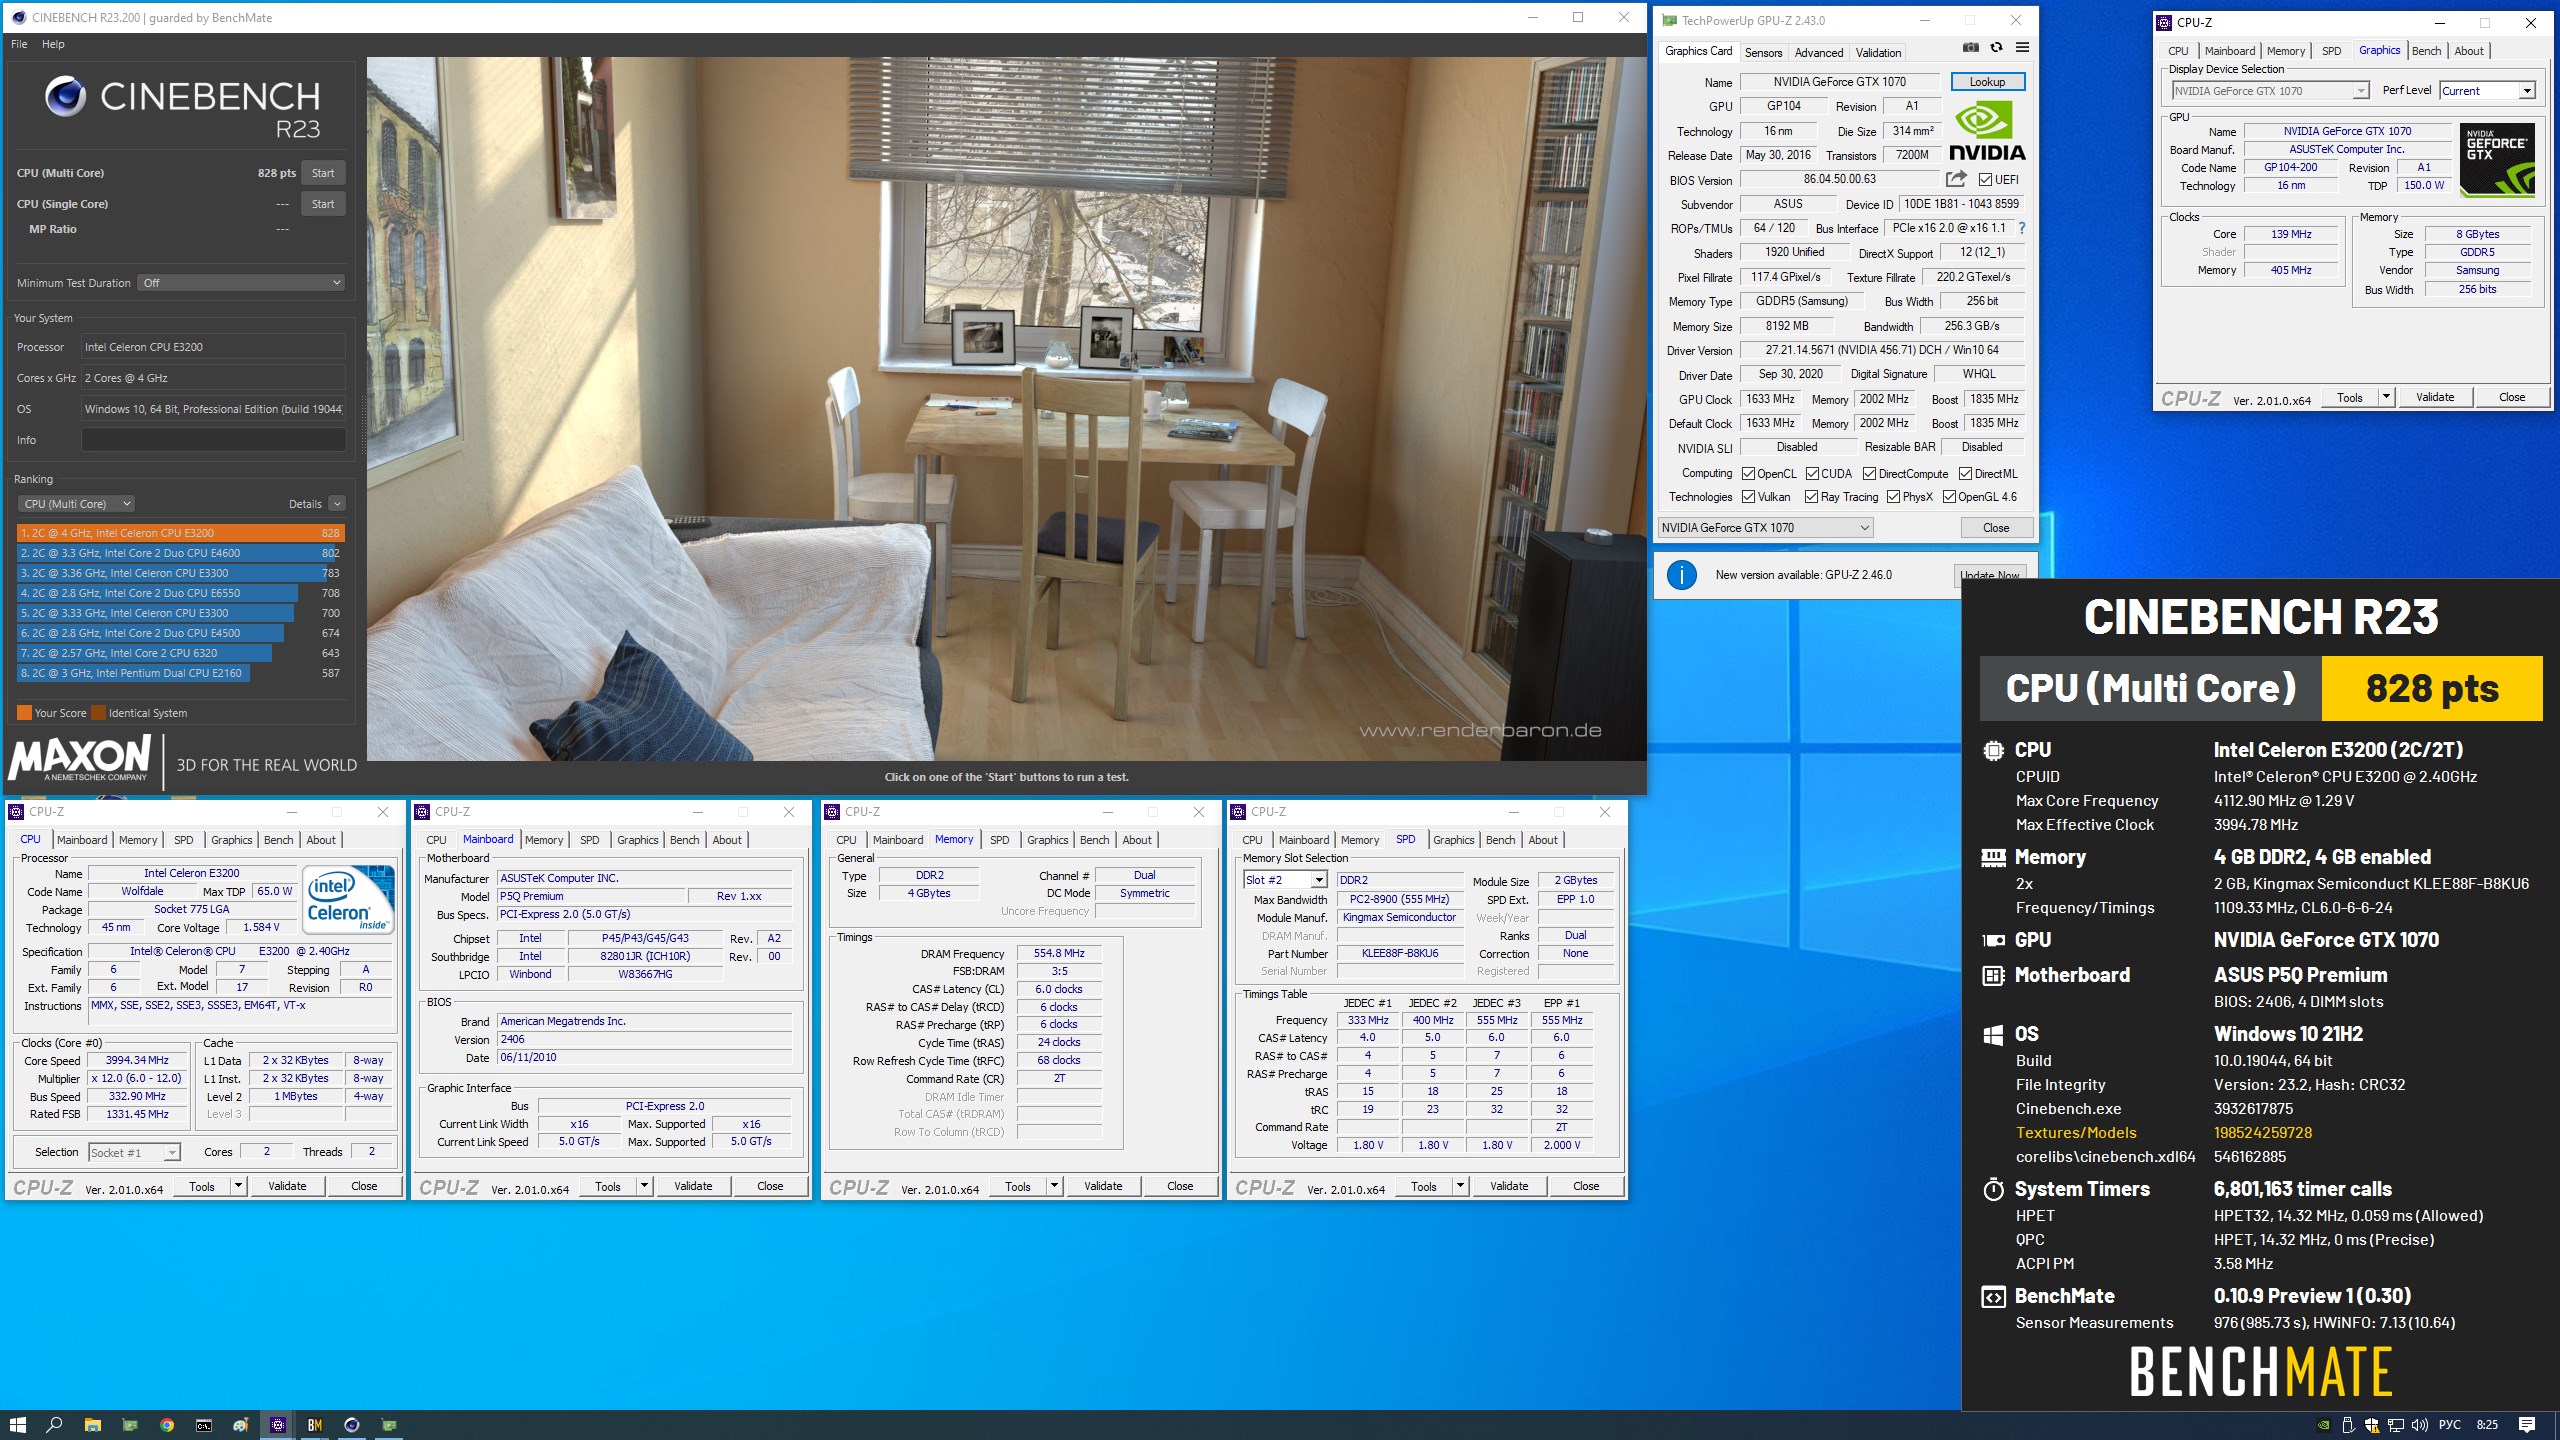This screenshot has width=2560, height=1440.
Task: Click the BIOS export share icon in GPU-Z
Action: [1956, 179]
